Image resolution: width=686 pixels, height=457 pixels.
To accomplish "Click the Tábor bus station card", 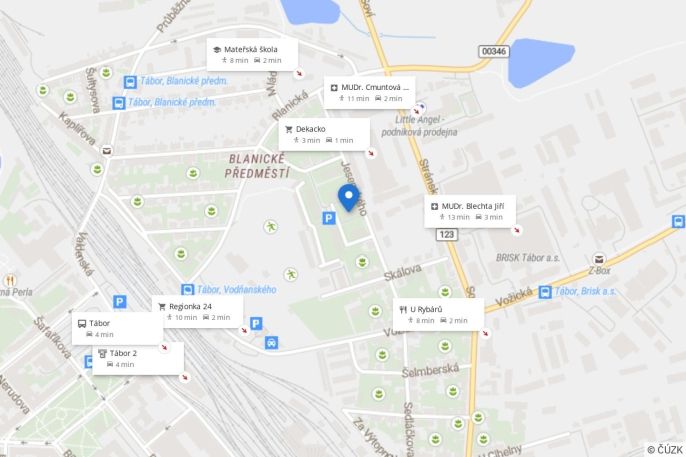I will coord(117,328).
